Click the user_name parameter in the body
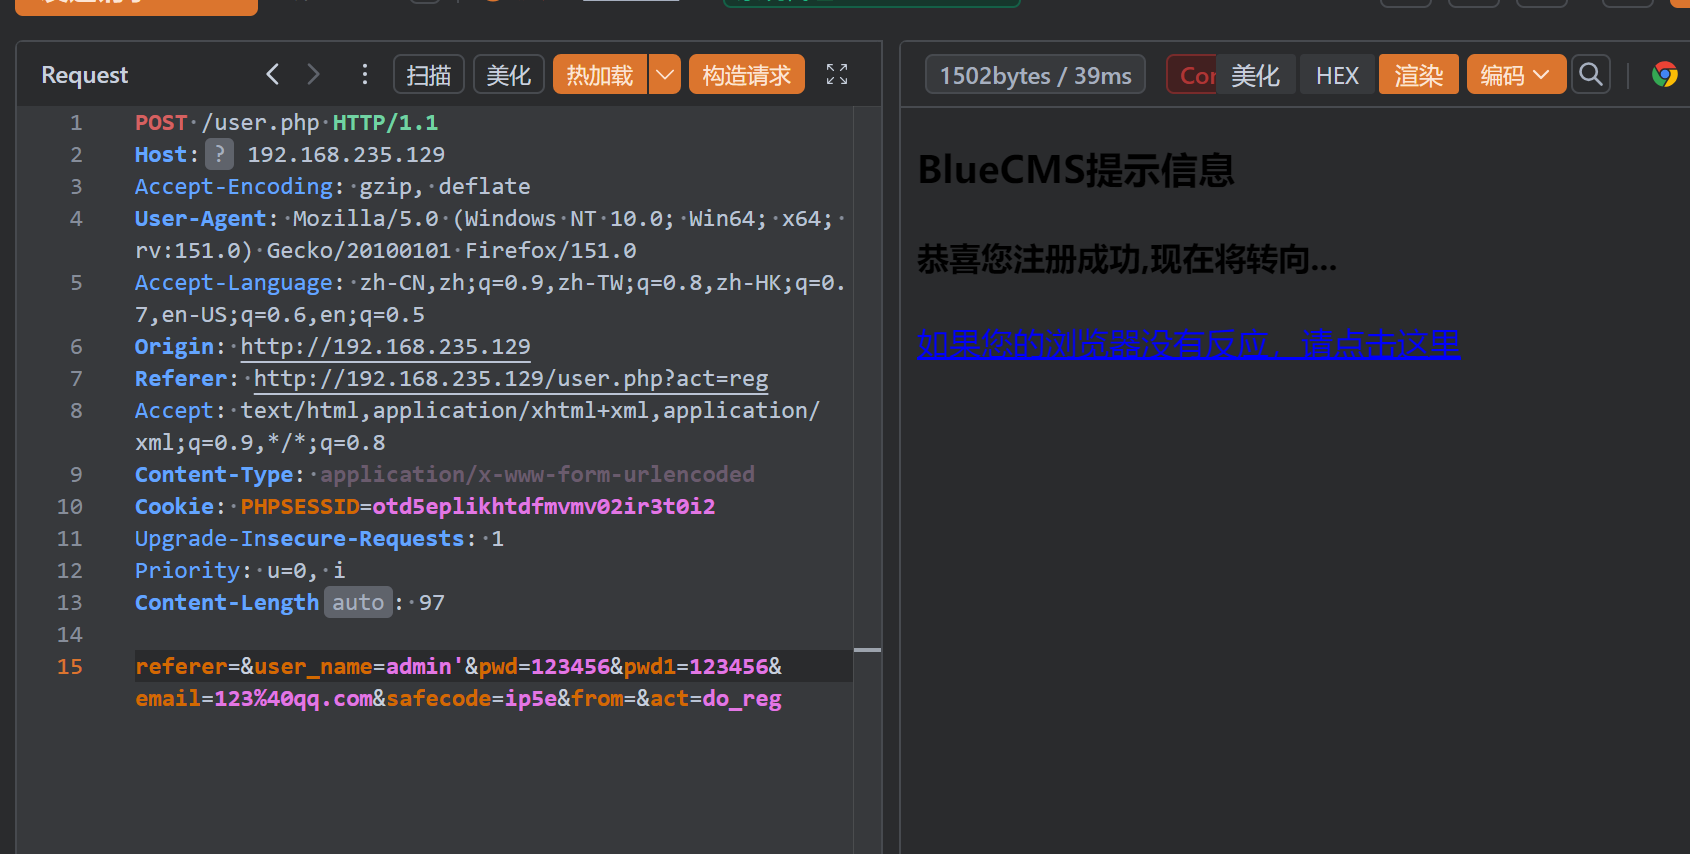 313,666
